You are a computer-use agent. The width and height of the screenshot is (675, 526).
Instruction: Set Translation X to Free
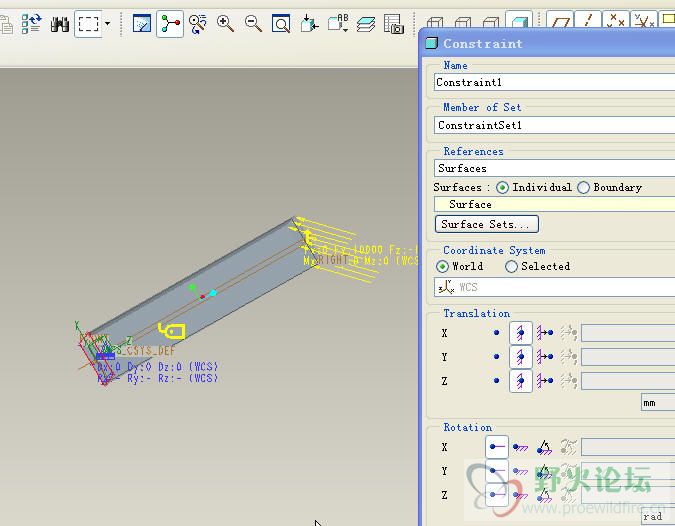click(496, 333)
